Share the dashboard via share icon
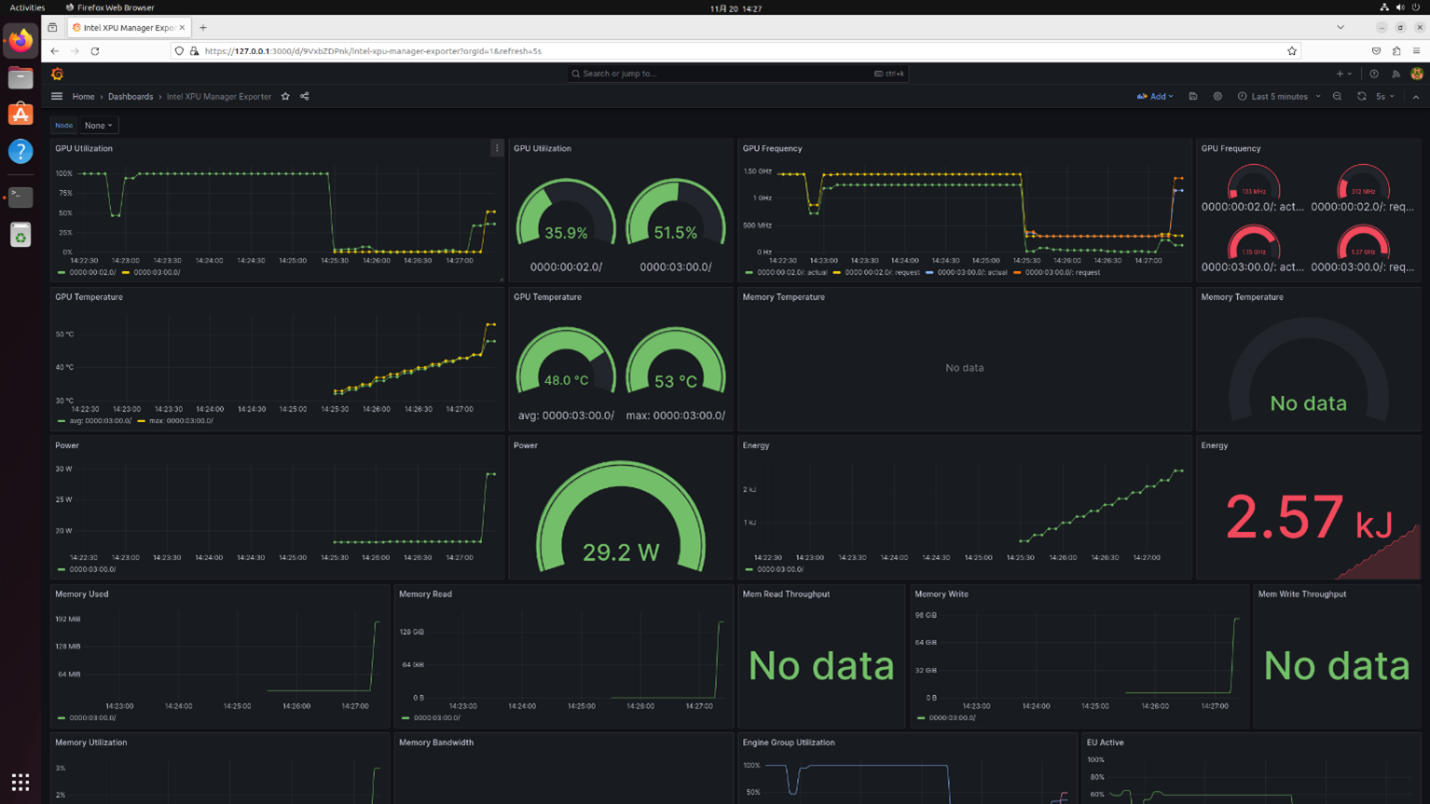This screenshot has height=804, width=1430. [x=304, y=97]
